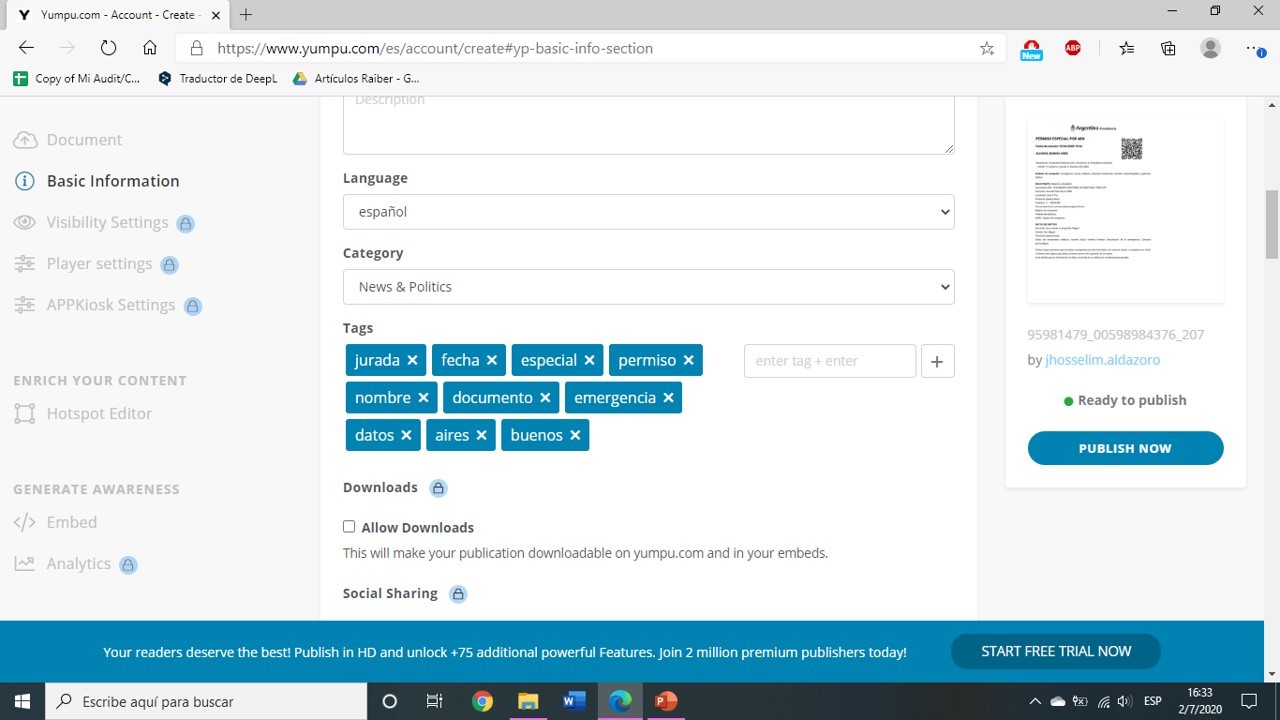Viewport: 1280px width, 720px height.
Task: Favorite this page with the star icon
Action: point(987,48)
